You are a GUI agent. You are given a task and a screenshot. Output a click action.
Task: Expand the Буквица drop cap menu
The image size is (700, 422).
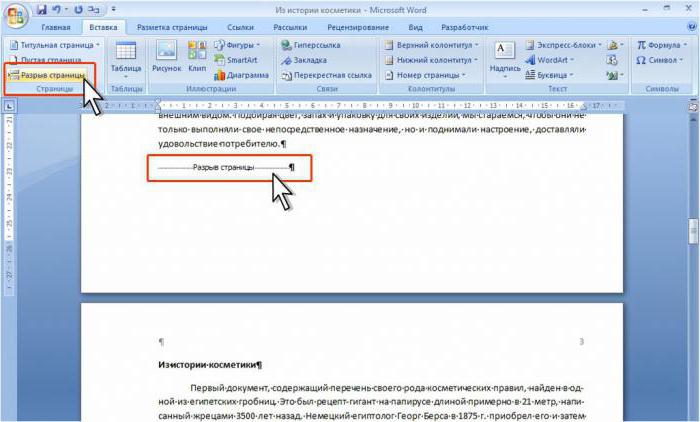coord(549,75)
